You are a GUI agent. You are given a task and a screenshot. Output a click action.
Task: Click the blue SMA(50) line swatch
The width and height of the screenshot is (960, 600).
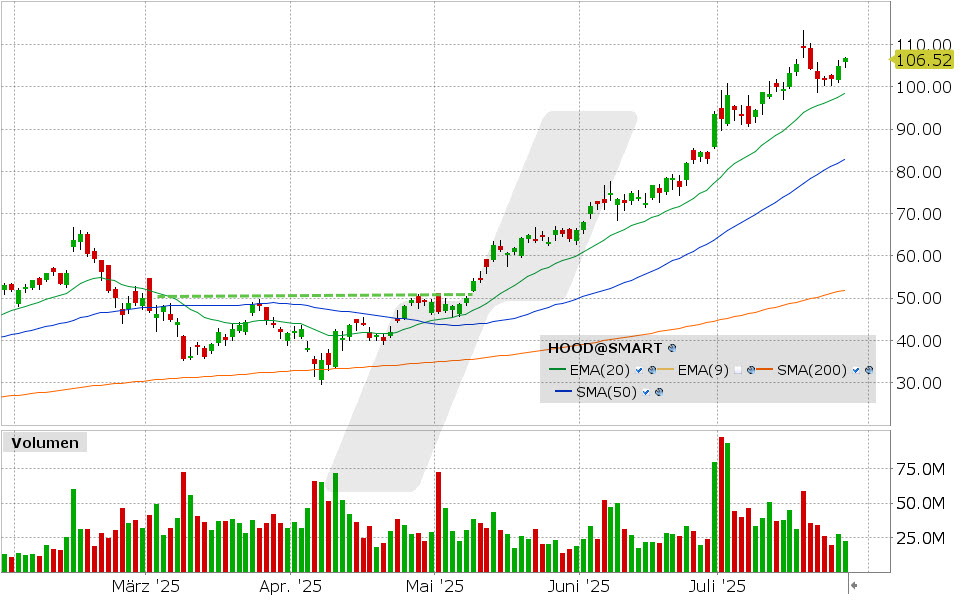pos(564,392)
